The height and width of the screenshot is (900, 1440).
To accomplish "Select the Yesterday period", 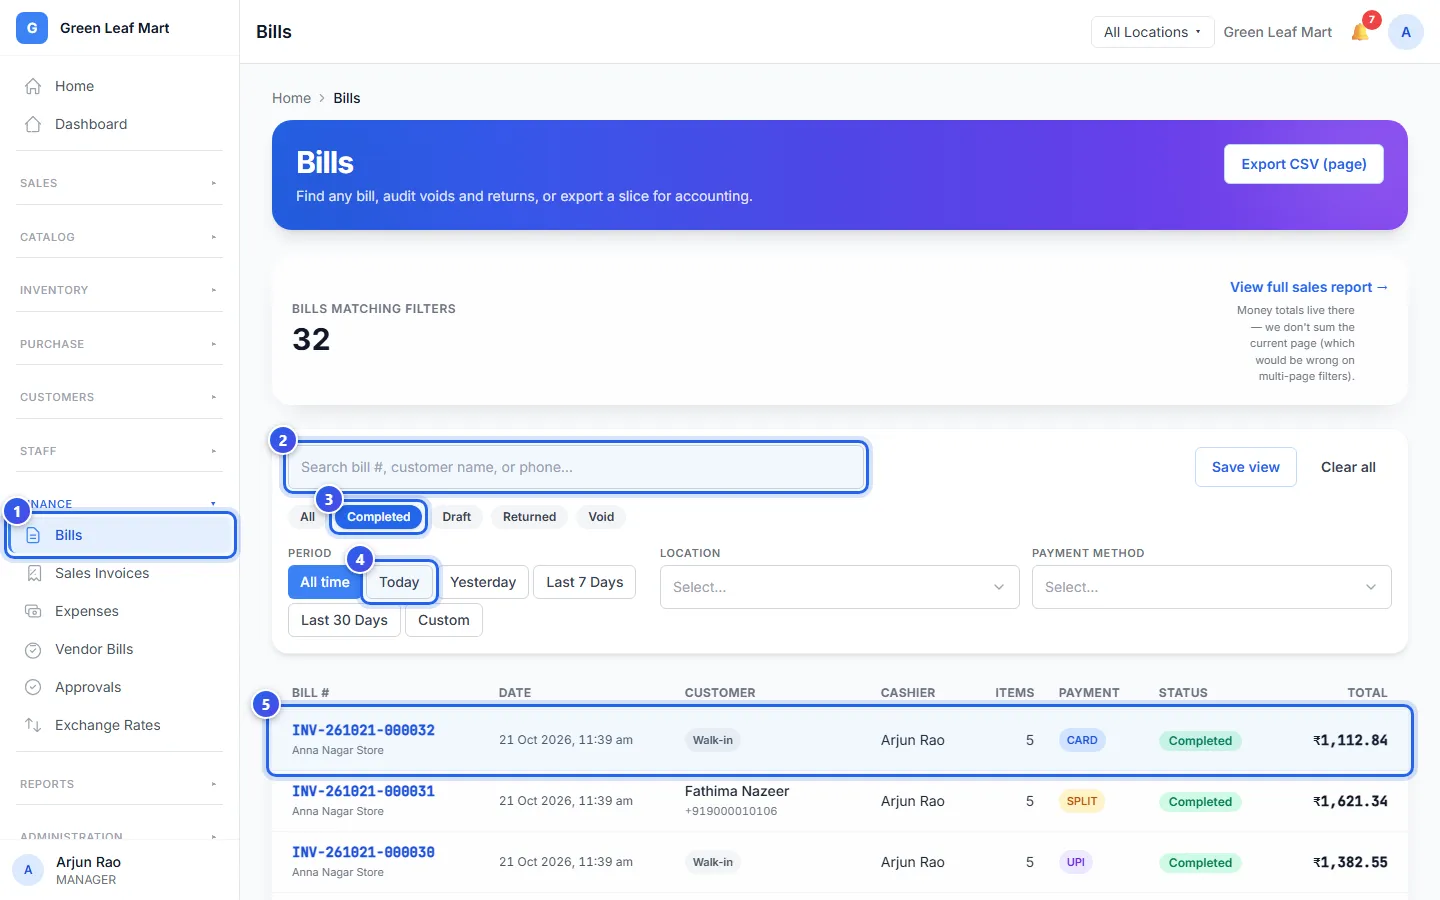I will point(483,582).
